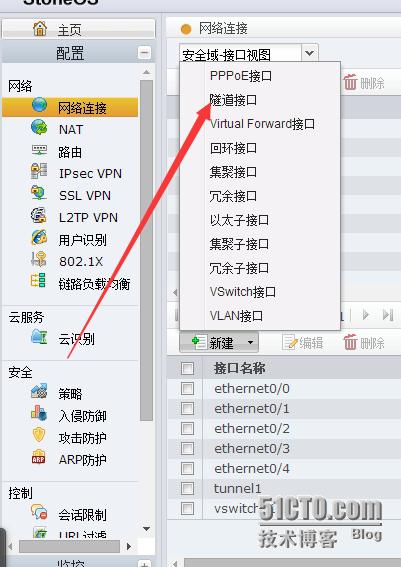Select the IPsec VPN icon

click(x=39, y=171)
